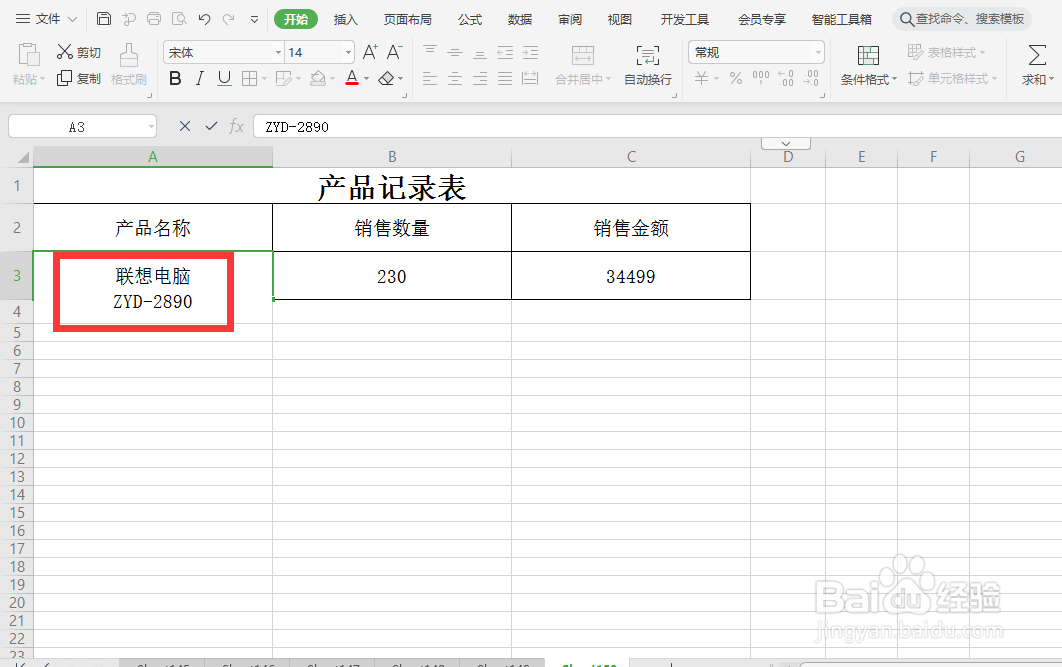Open the 文件 menu dropdown arrow

[72, 19]
